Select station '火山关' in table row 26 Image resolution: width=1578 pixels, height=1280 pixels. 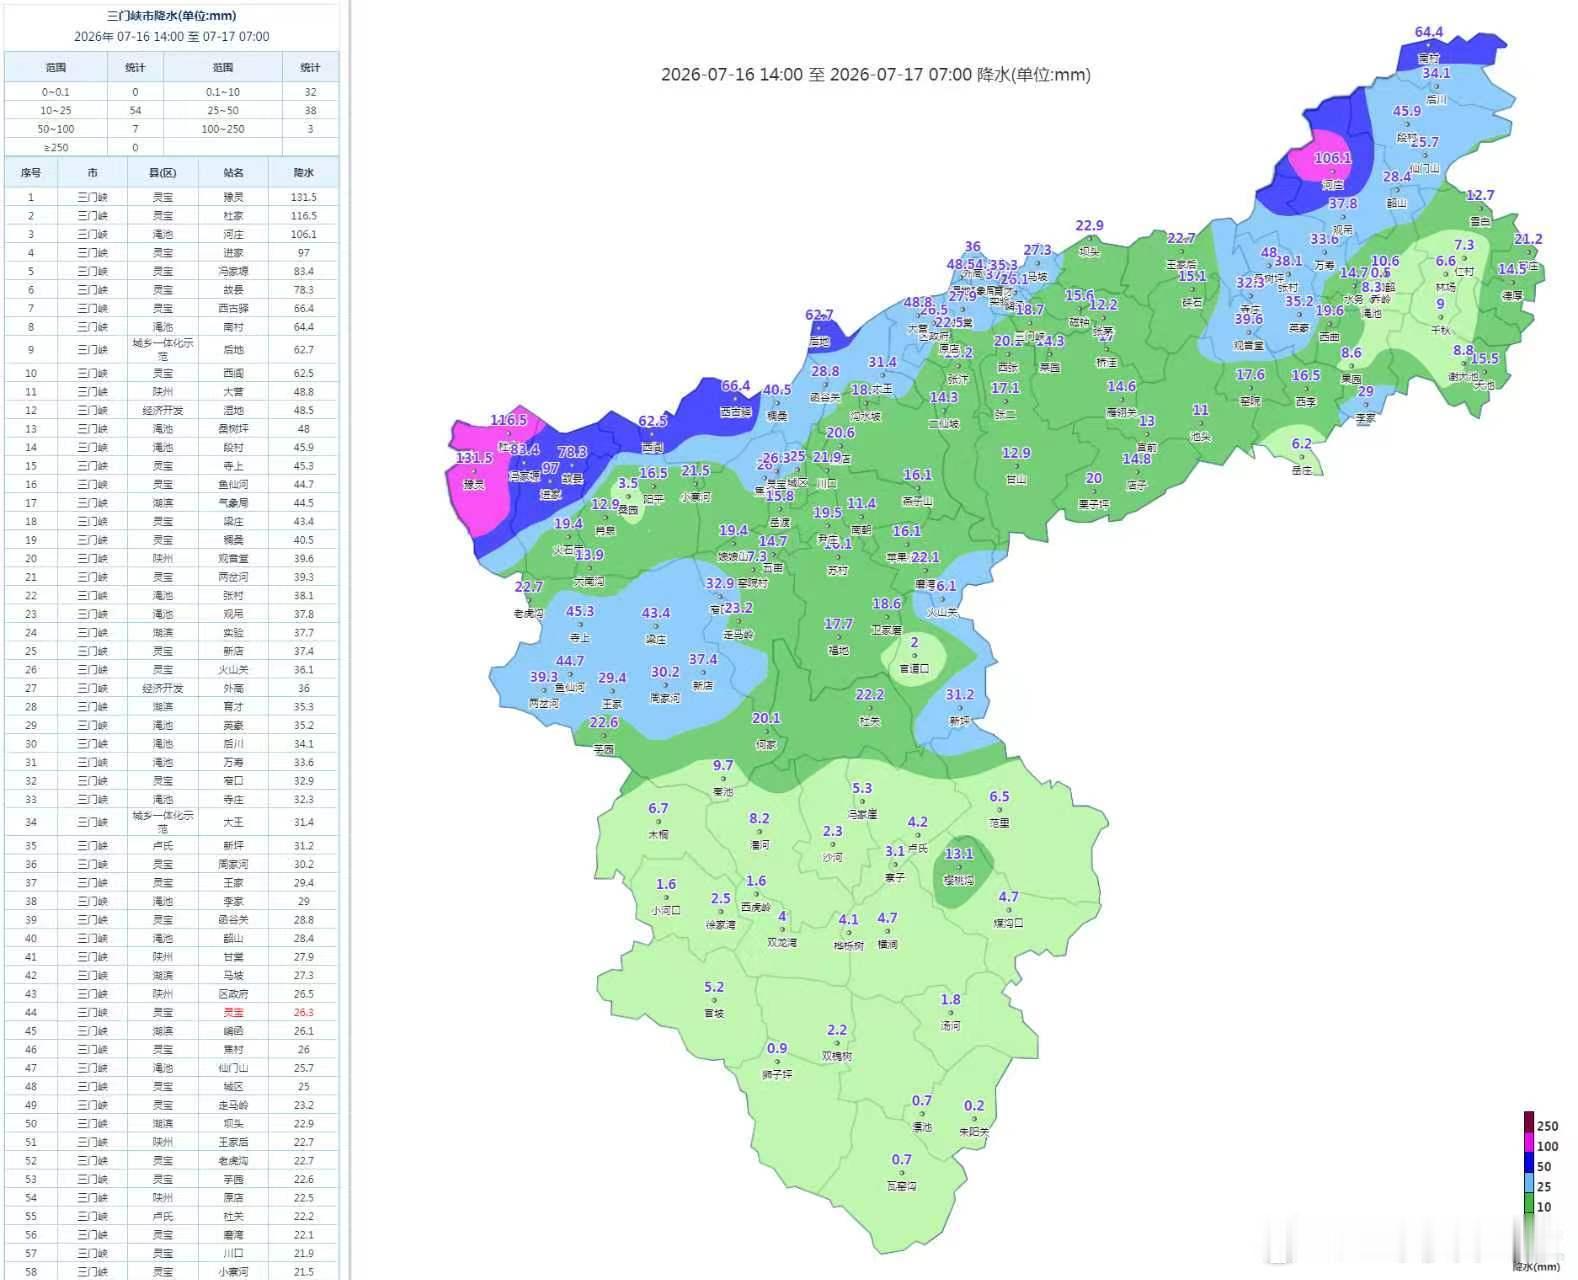click(x=234, y=669)
